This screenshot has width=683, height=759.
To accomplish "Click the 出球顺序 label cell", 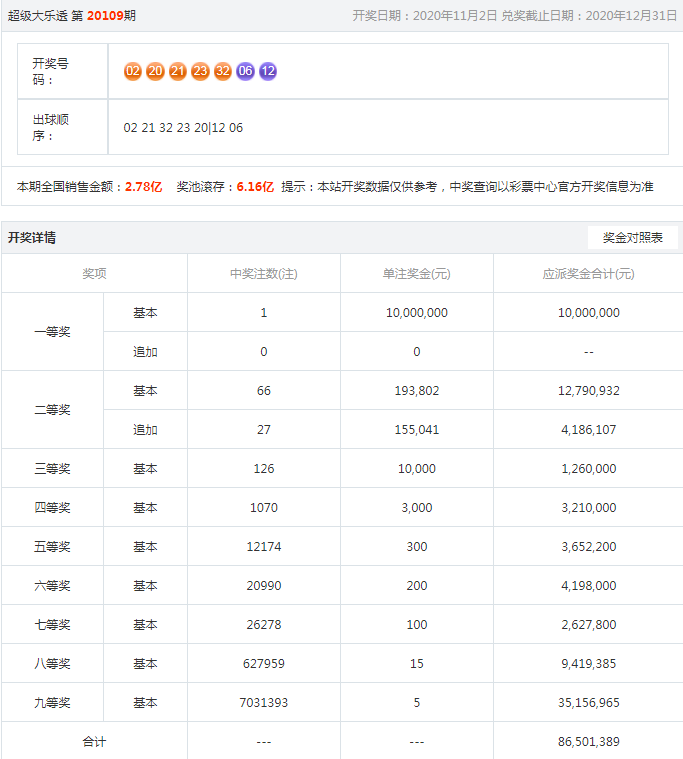I will coord(62,127).
